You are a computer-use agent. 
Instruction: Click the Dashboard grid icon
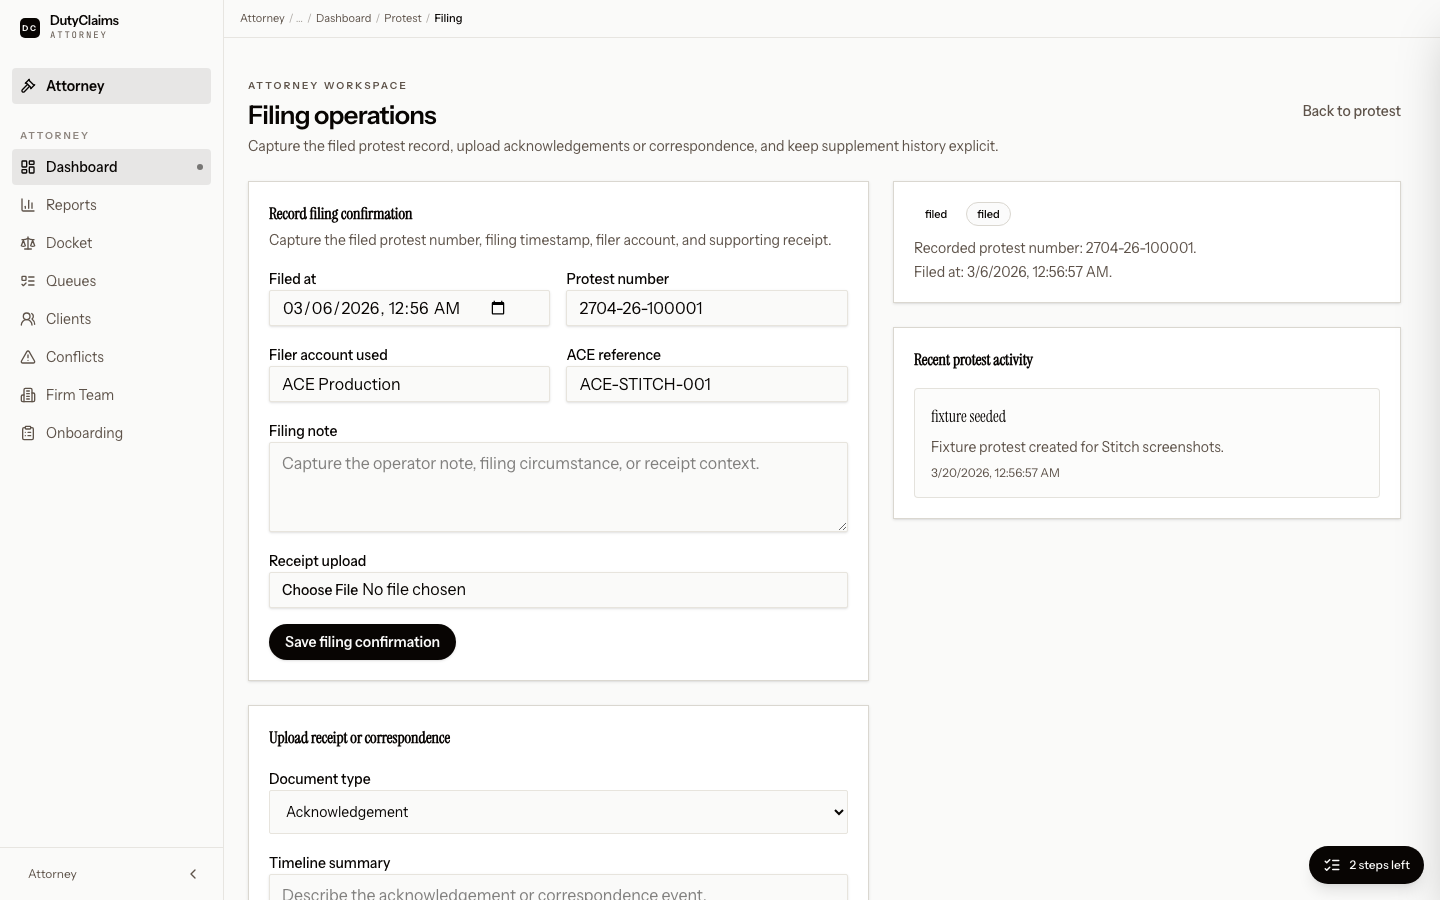tap(28, 167)
